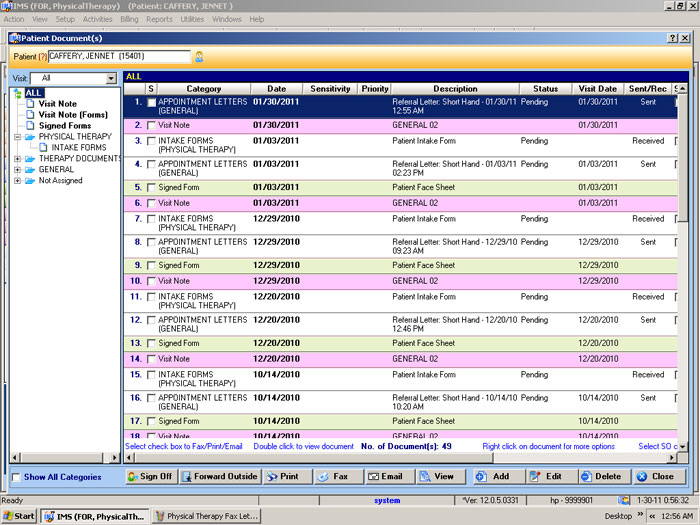700x525 pixels.
Task: Open the Billing menu
Action: [x=129, y=19]
